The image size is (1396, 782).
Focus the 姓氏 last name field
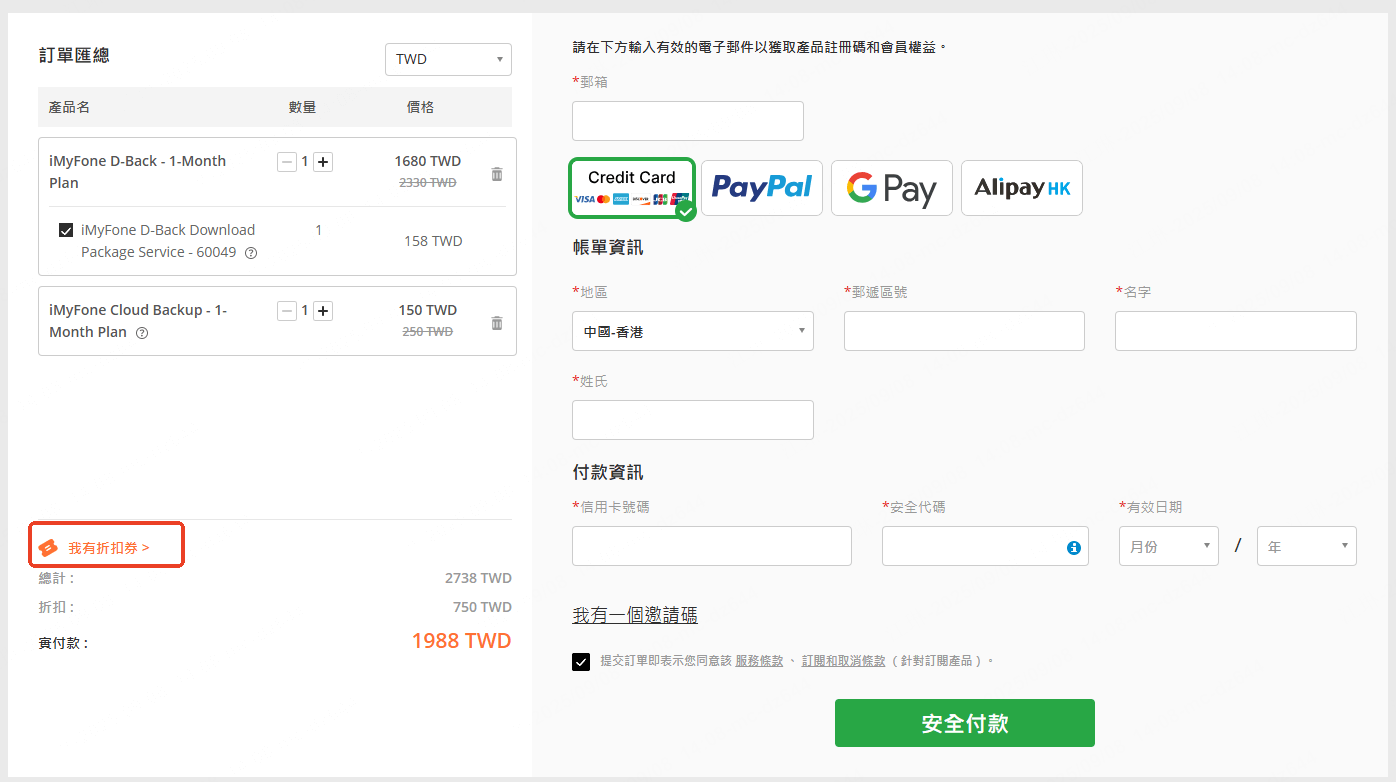[693, 420]
